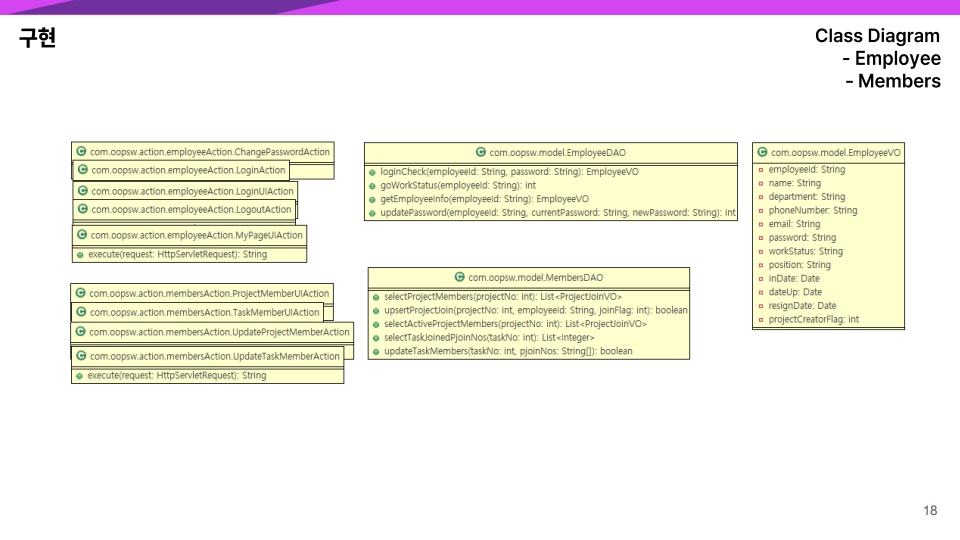The image size is (960, 540).
Task: Click the class icon beside LogoutAction
Action: [x=83, y=209]
